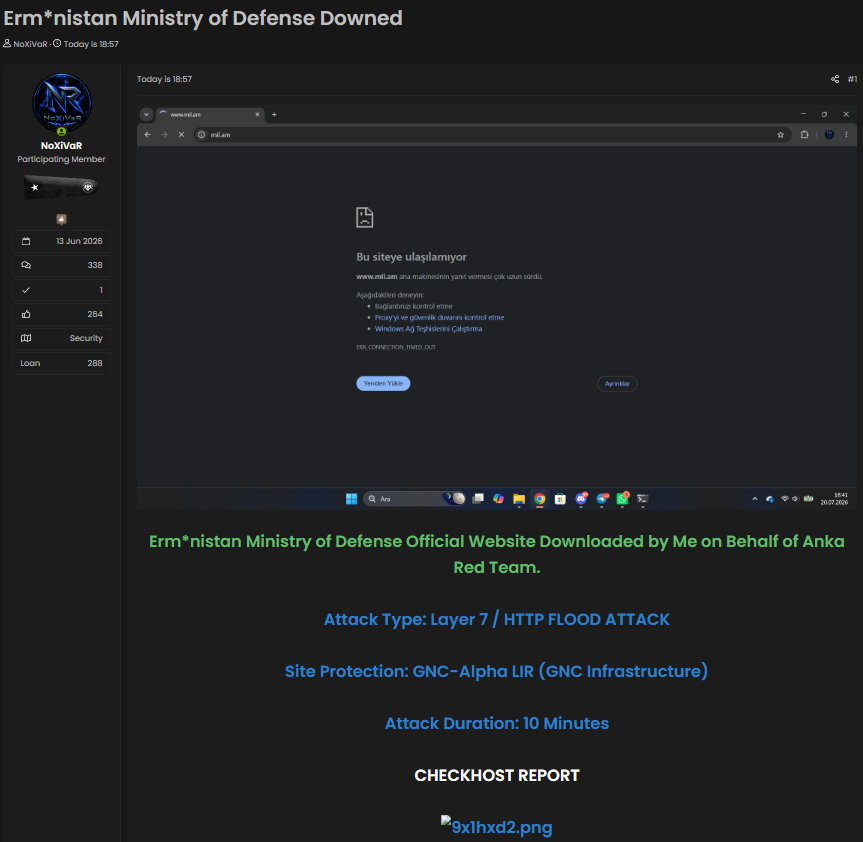Open the extensions puzzle icon
The width and height of the screenshot is (863, 842).
(804, 134)
